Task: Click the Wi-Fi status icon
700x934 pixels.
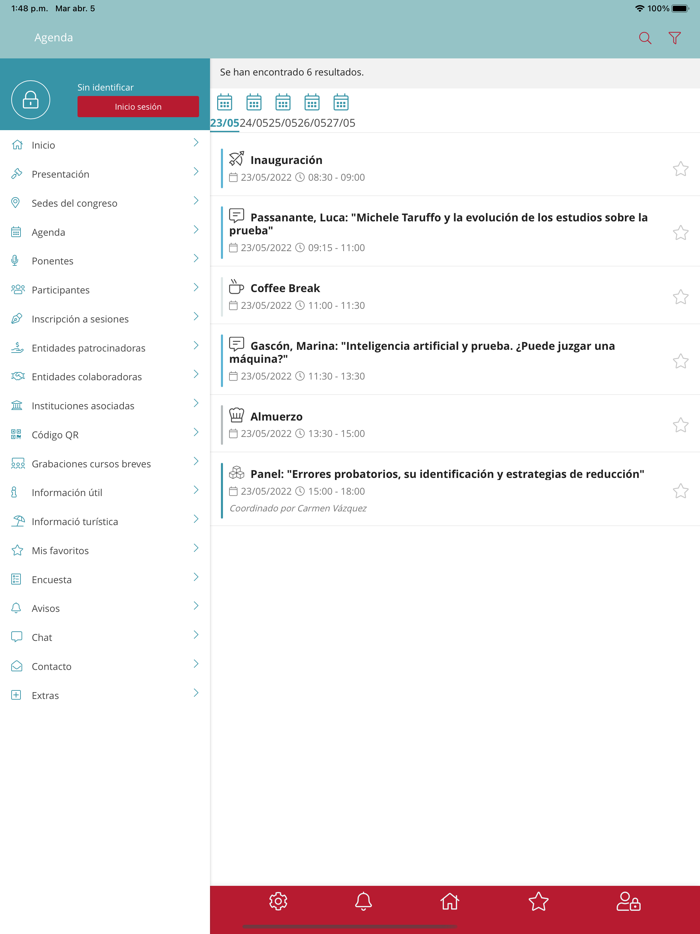Action: tap(640, 8)
